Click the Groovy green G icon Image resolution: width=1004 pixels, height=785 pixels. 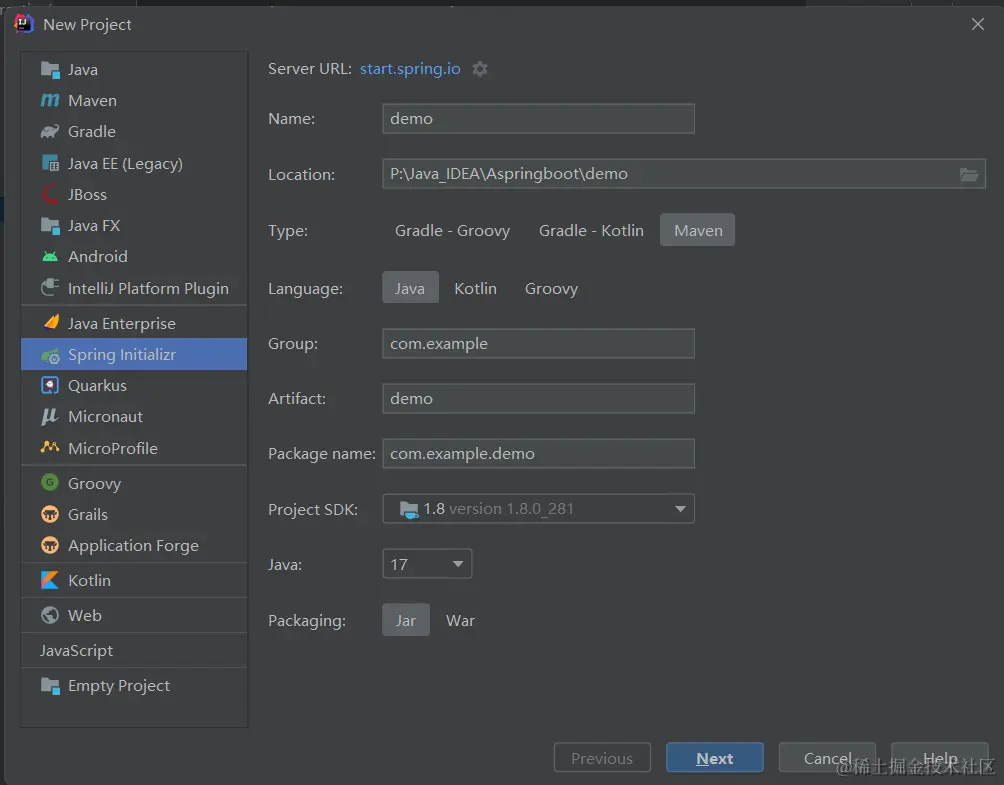coord(50,482)
